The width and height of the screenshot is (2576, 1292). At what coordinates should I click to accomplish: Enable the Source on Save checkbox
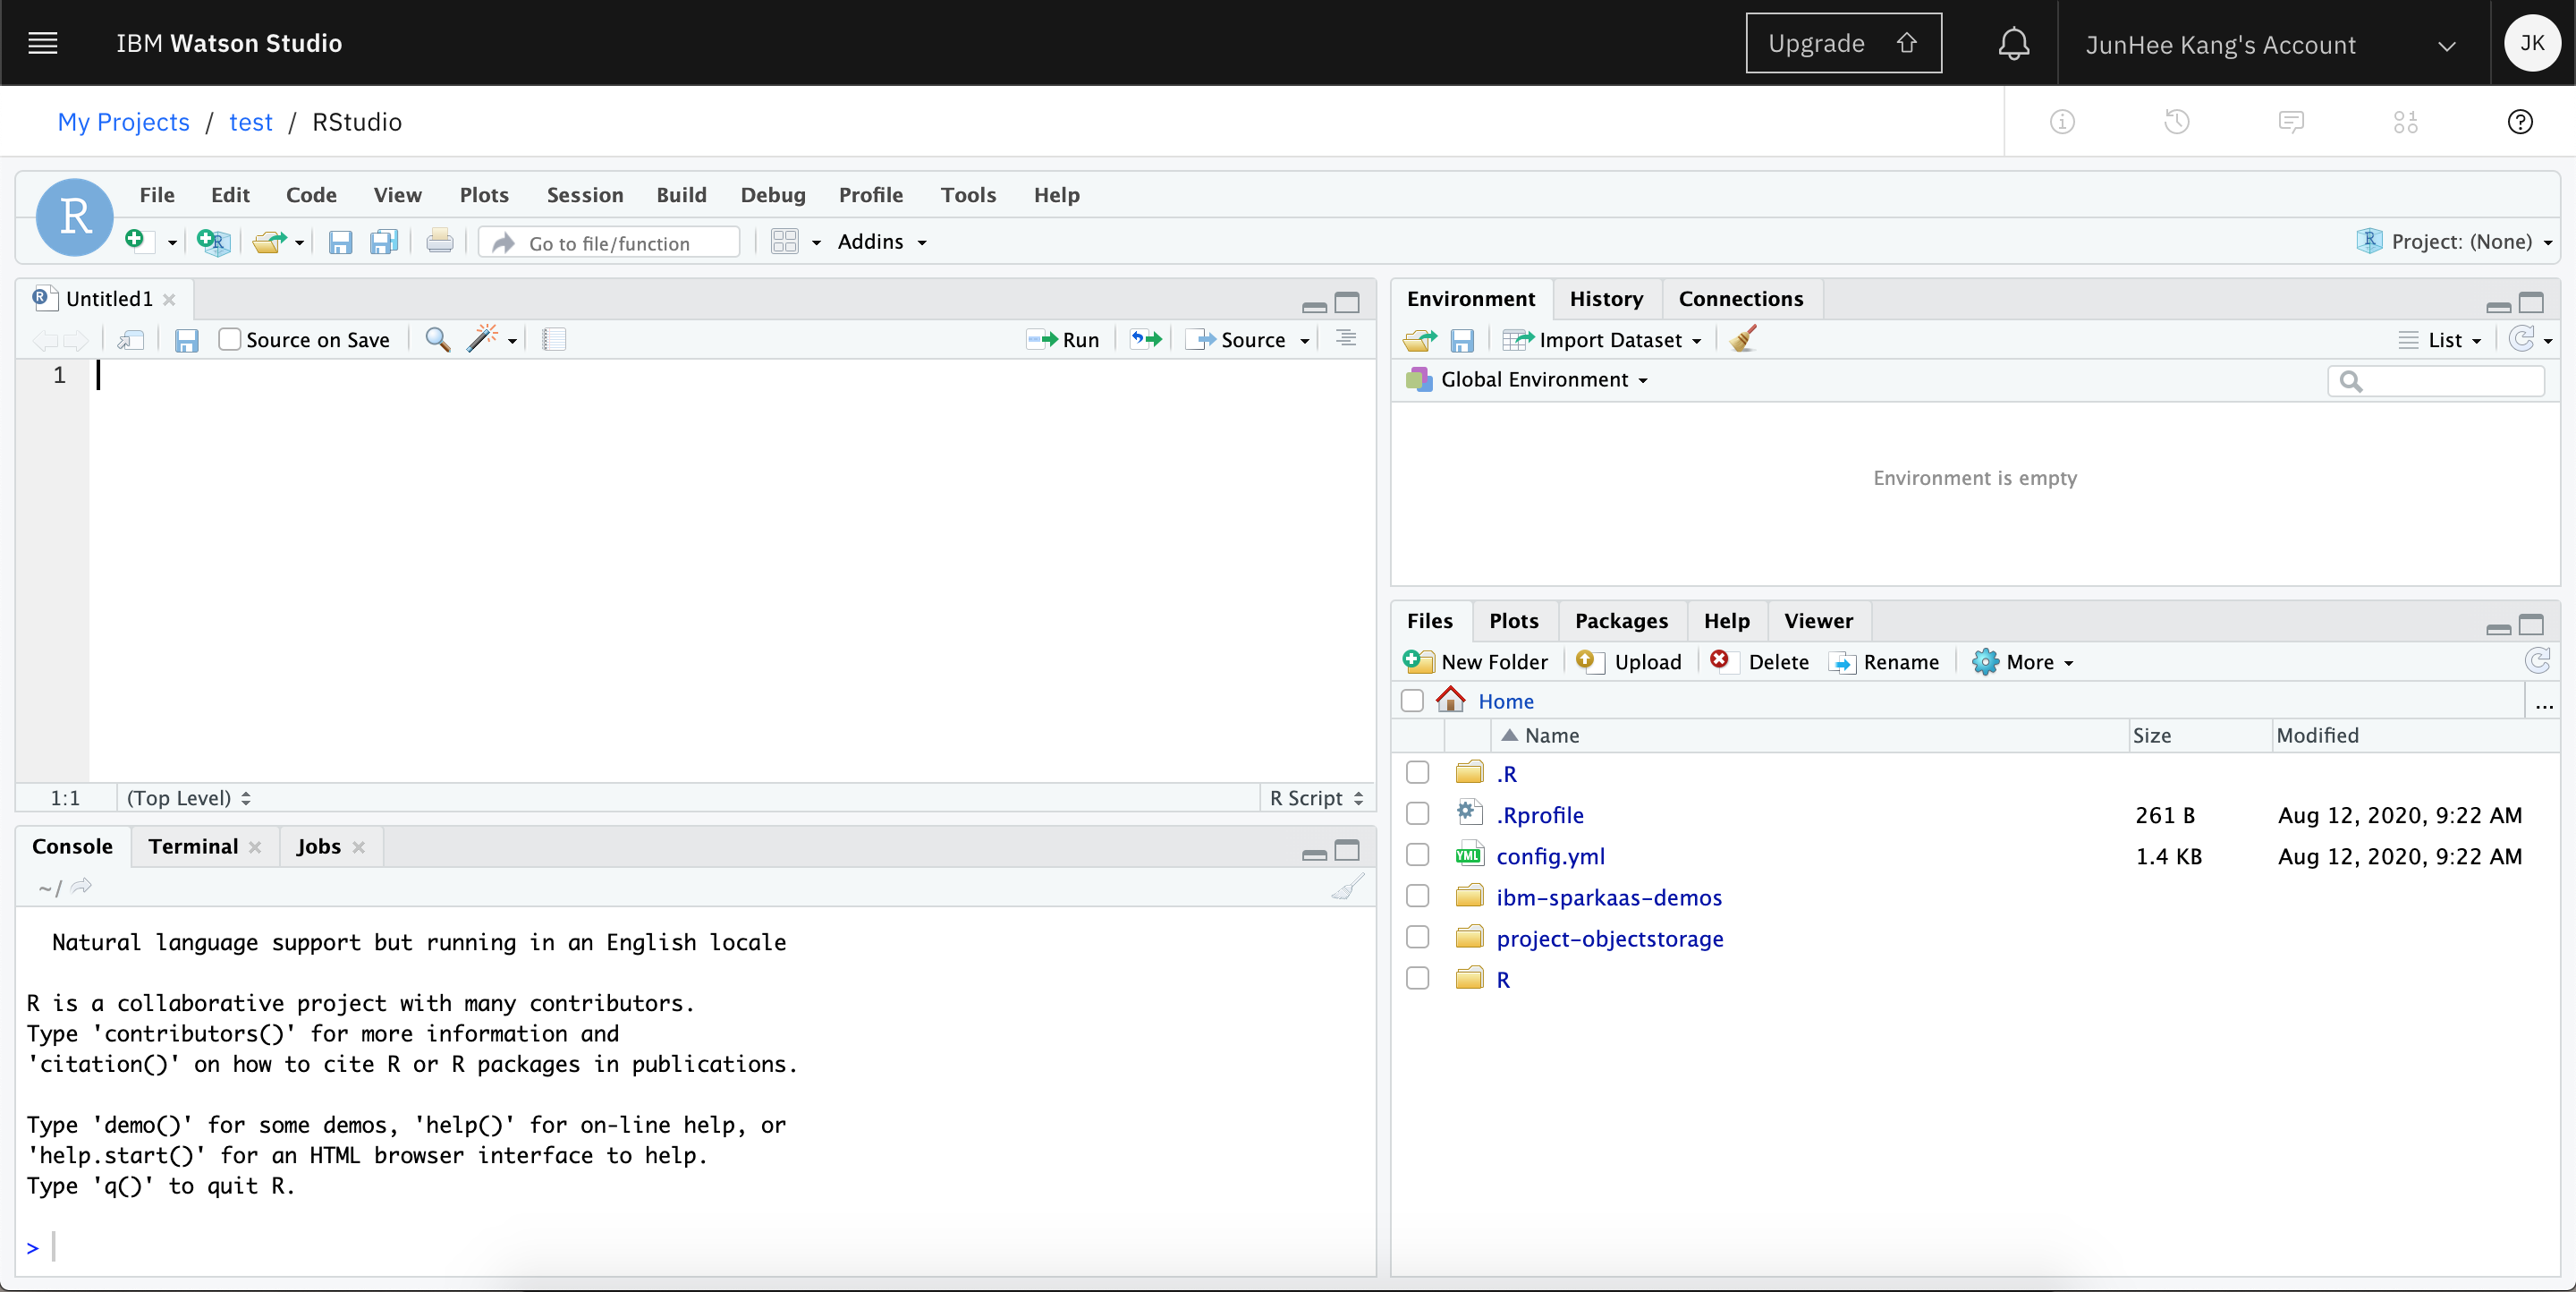(x=230, y=340)
